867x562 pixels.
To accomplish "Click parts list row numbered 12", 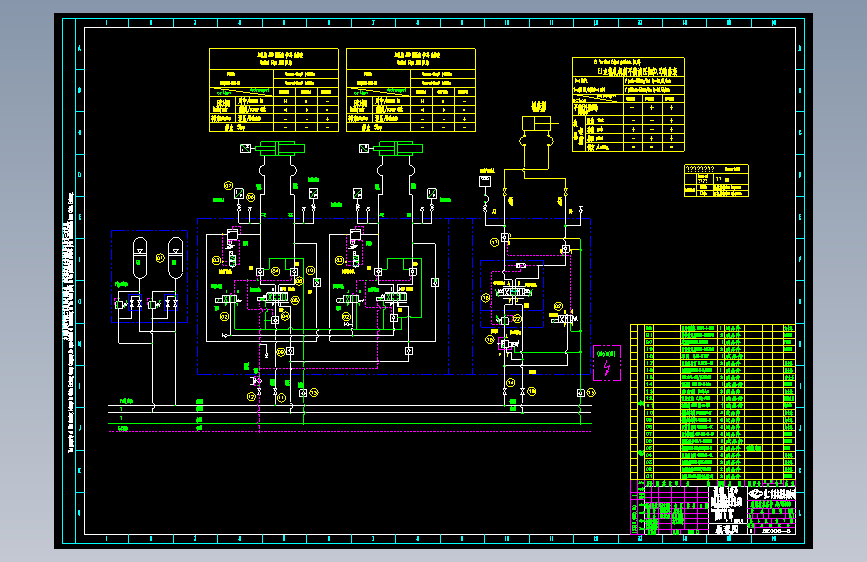I will pyautogui.click(x=713, y=398).
